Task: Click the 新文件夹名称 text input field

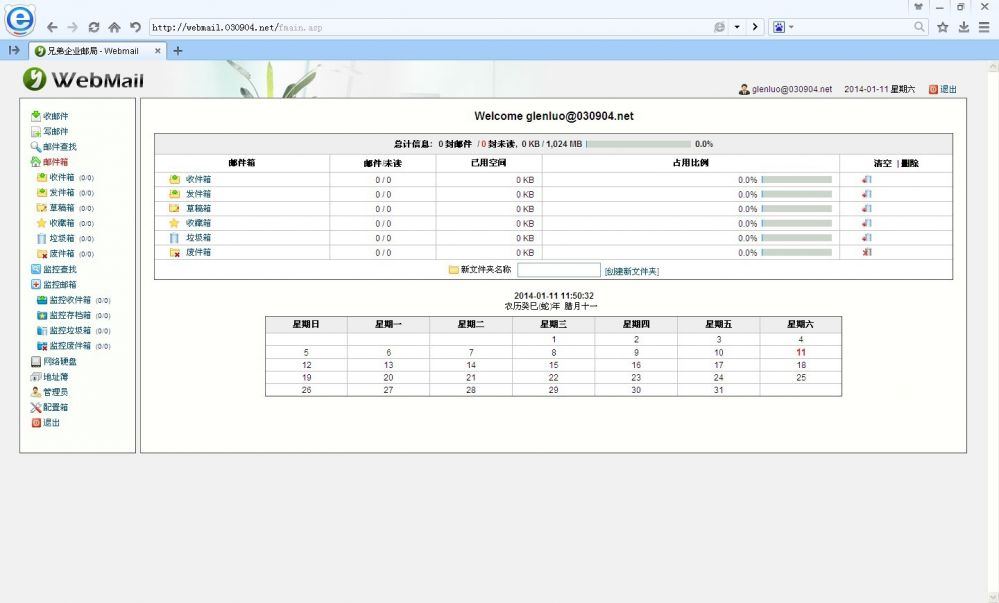Action: click(x=558, y=270)
